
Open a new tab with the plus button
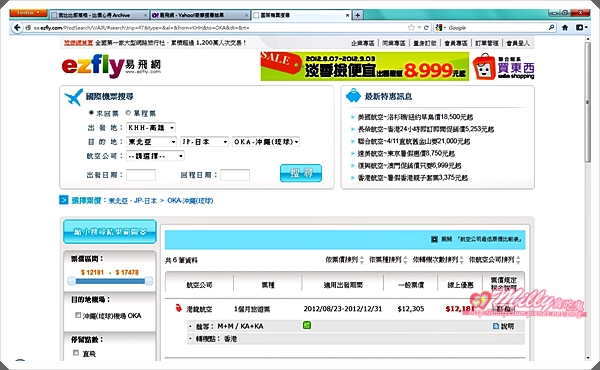pos(357,15)
